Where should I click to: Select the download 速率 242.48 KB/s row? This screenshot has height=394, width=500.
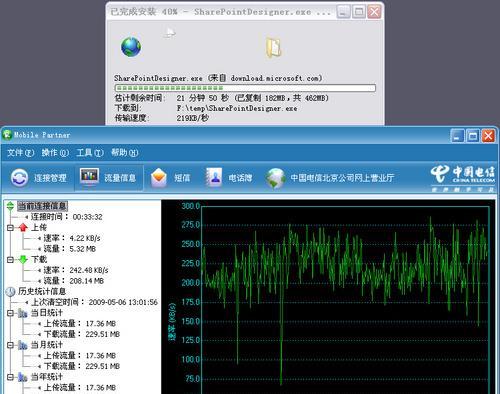(x=76, y=270)
